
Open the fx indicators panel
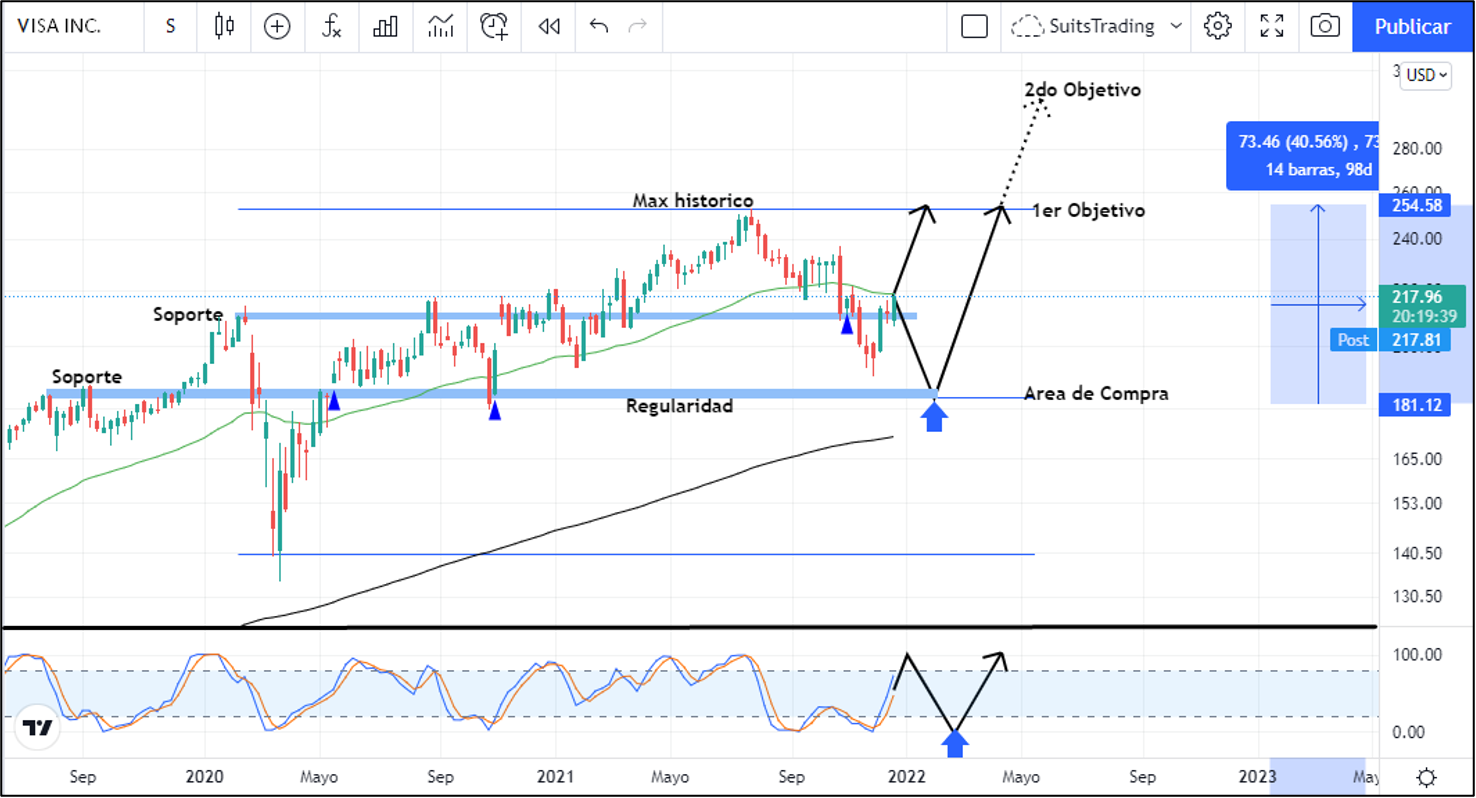coord(331,27)
